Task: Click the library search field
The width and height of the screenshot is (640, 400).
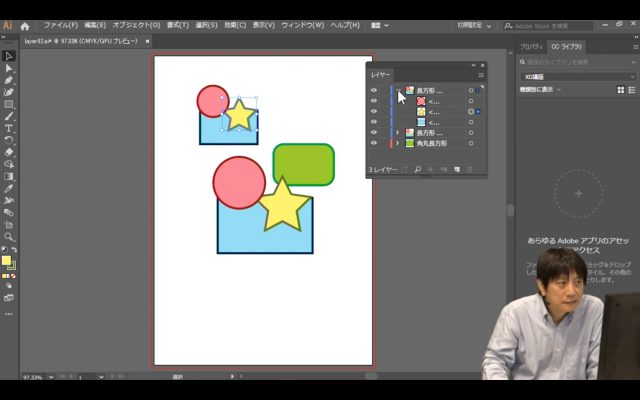Action: (578, 62)
